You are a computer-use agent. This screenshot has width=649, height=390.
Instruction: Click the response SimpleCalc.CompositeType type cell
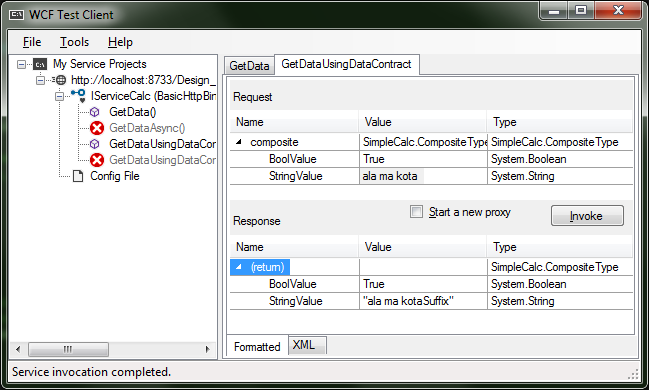[560, 267]
